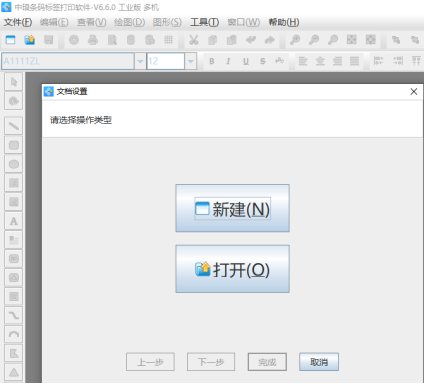
Task: Click the scissors cut icon
Action: pos(194,40)
